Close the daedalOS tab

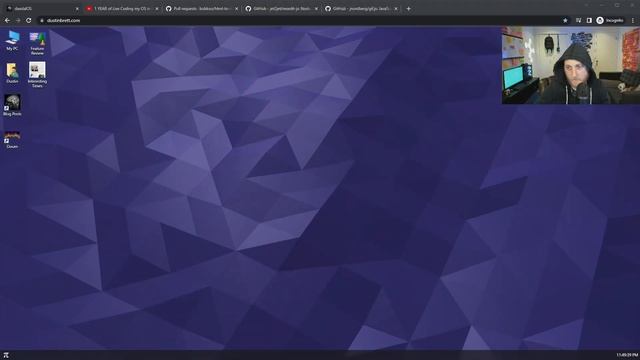(x=77, y=9)
